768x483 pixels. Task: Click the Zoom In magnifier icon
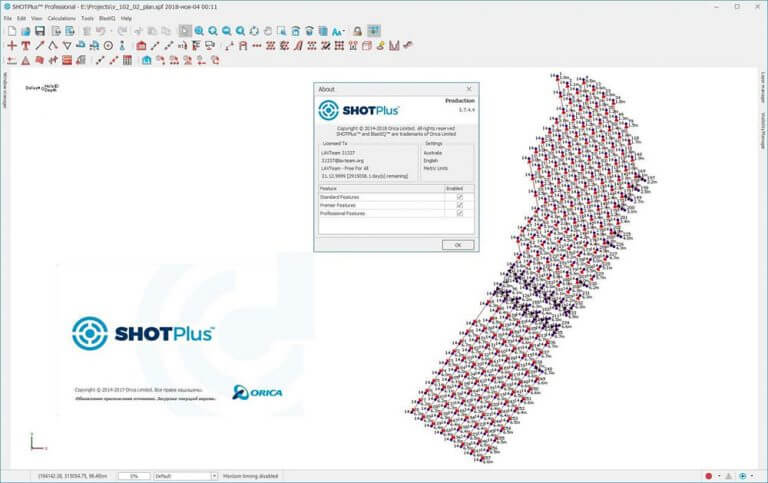pos(199,31)
